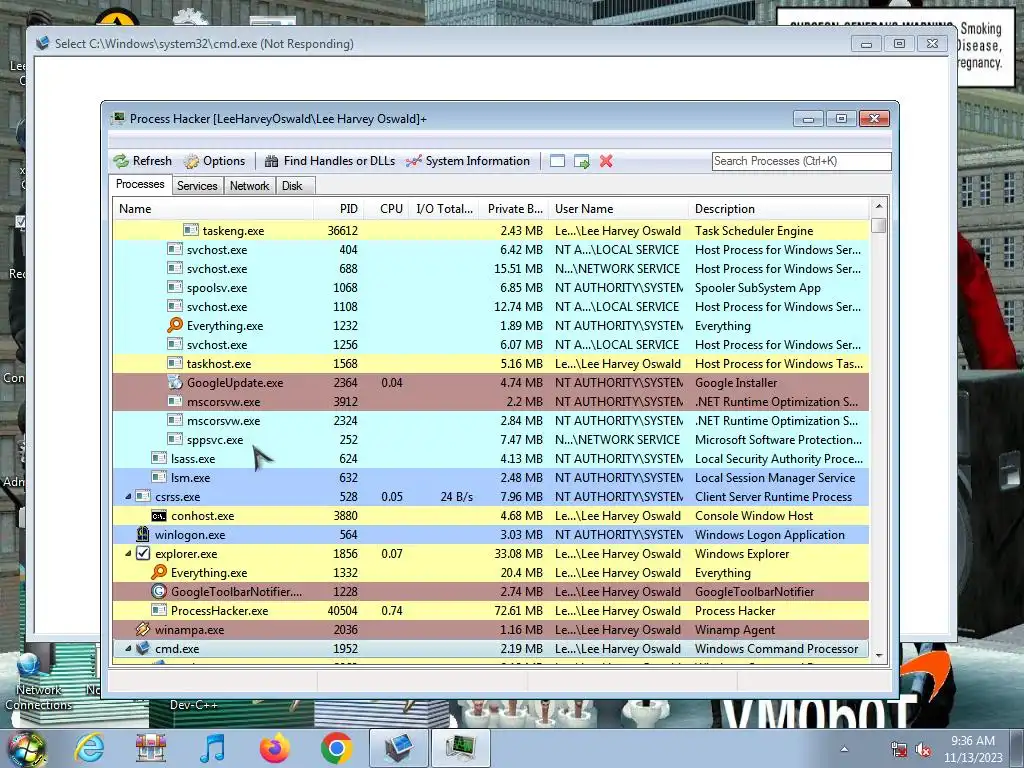Minimize the cmd.exe Not Responding window
Image resolution: width=1024 pixels, height=768 pixels.
(x=867, y=44)
